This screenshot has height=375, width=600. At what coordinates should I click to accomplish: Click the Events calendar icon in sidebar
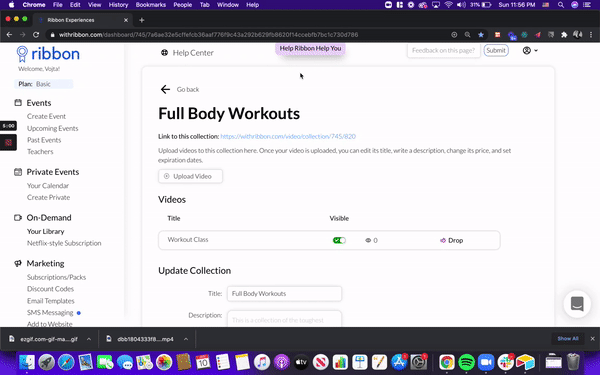[x=18, y=103]
